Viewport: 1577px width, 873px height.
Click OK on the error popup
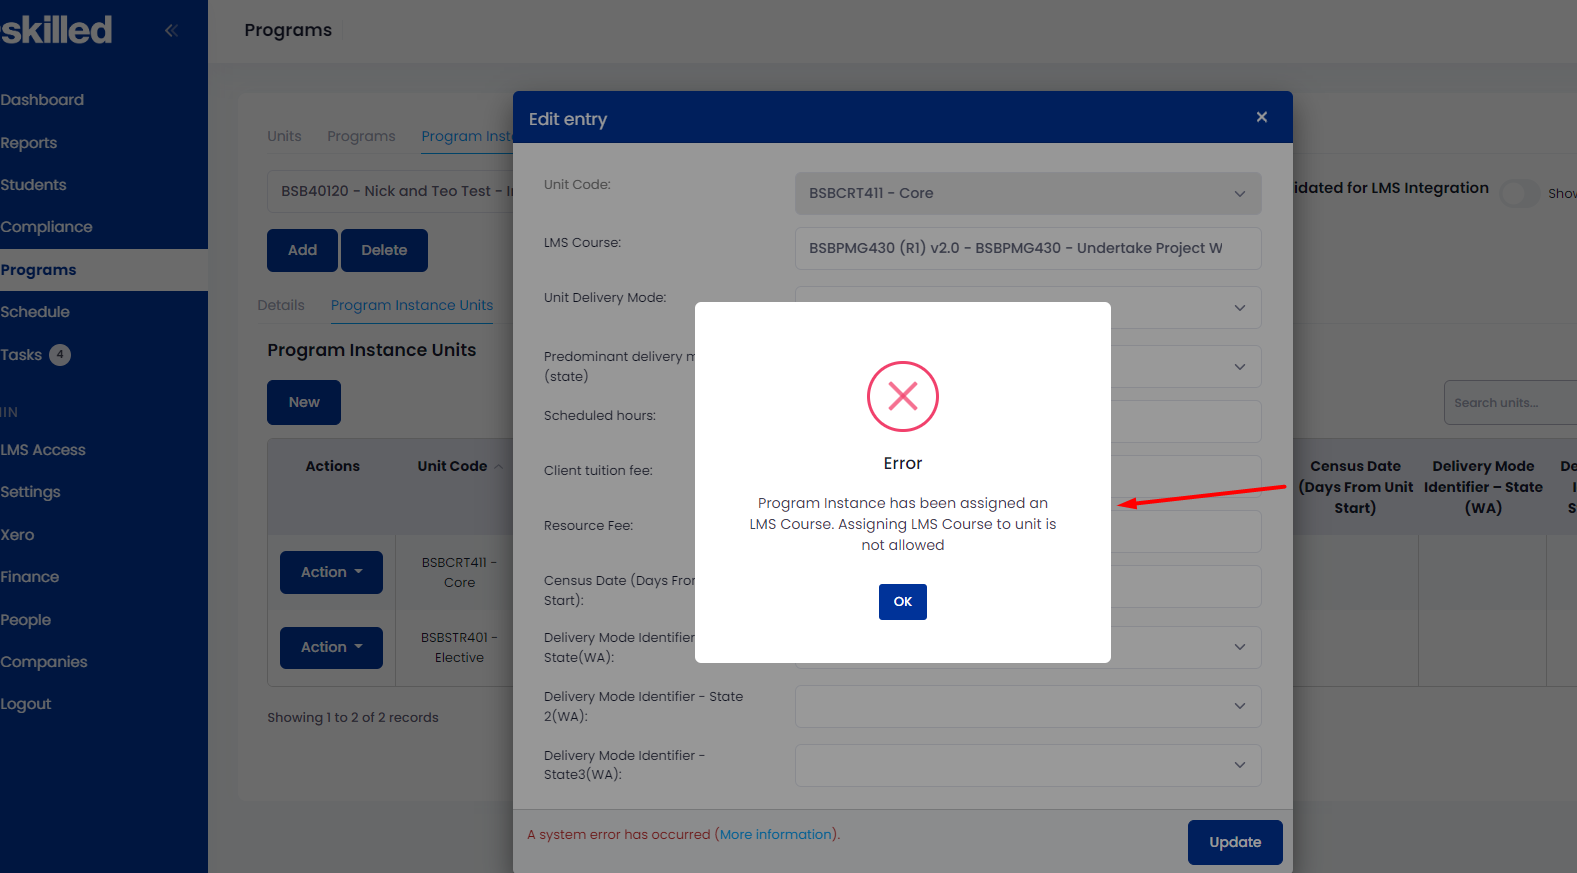pyautogui.click(x=902, y=602)
